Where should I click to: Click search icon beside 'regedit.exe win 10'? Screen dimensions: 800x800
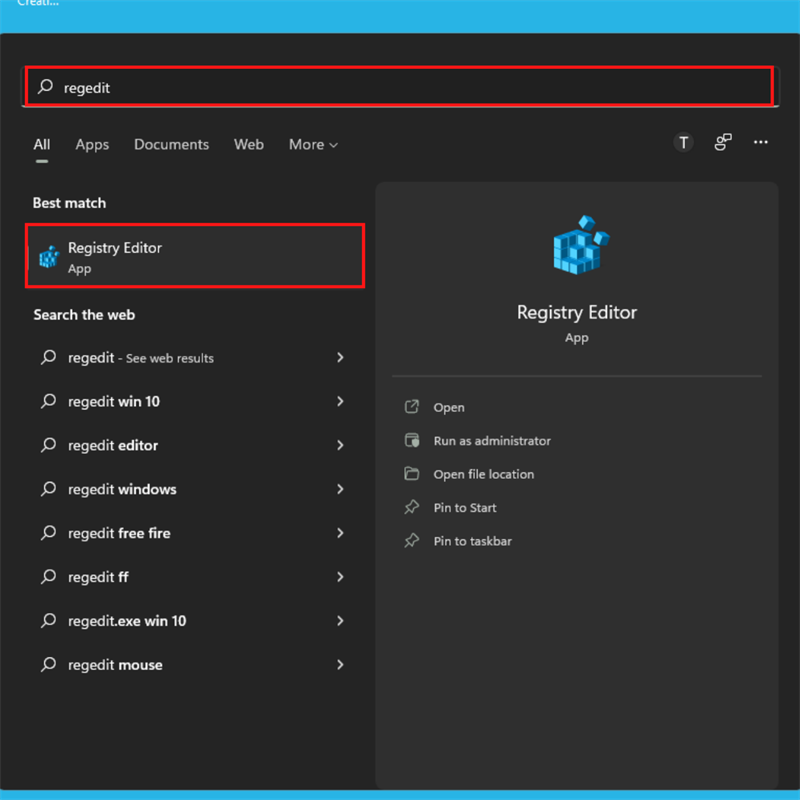click(x=48, y=620)
